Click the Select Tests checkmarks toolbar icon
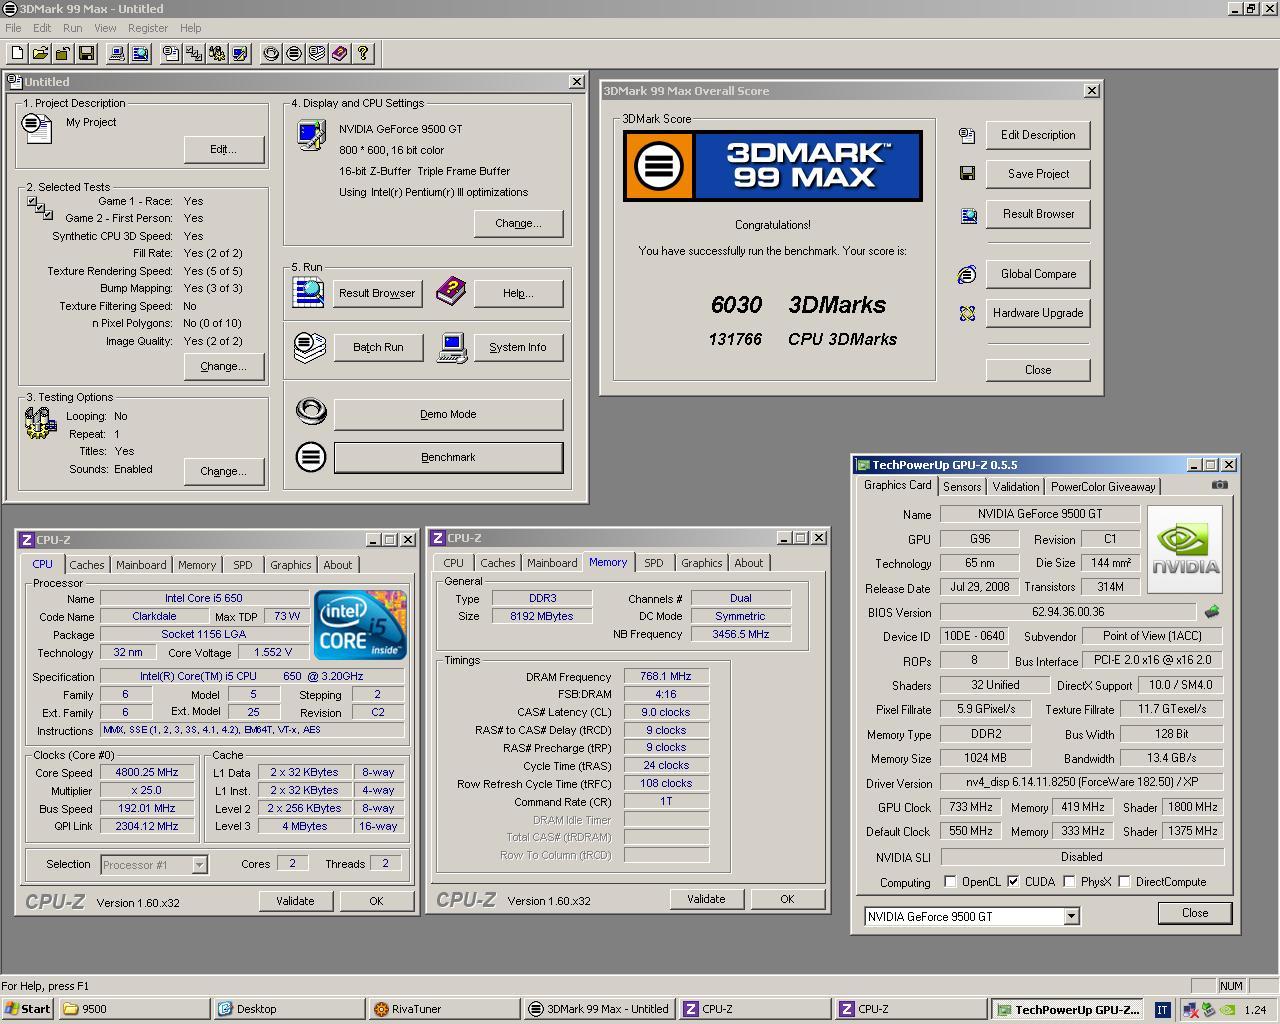 coord(194,53)
